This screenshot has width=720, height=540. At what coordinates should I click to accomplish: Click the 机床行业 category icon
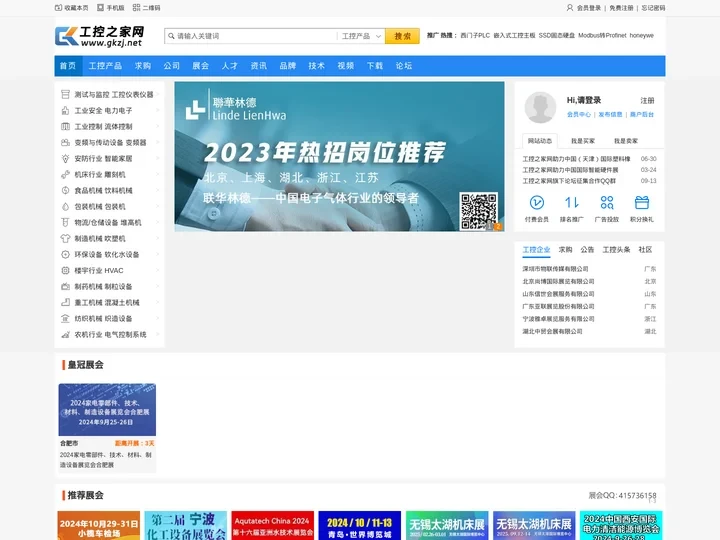click(65, 174)
